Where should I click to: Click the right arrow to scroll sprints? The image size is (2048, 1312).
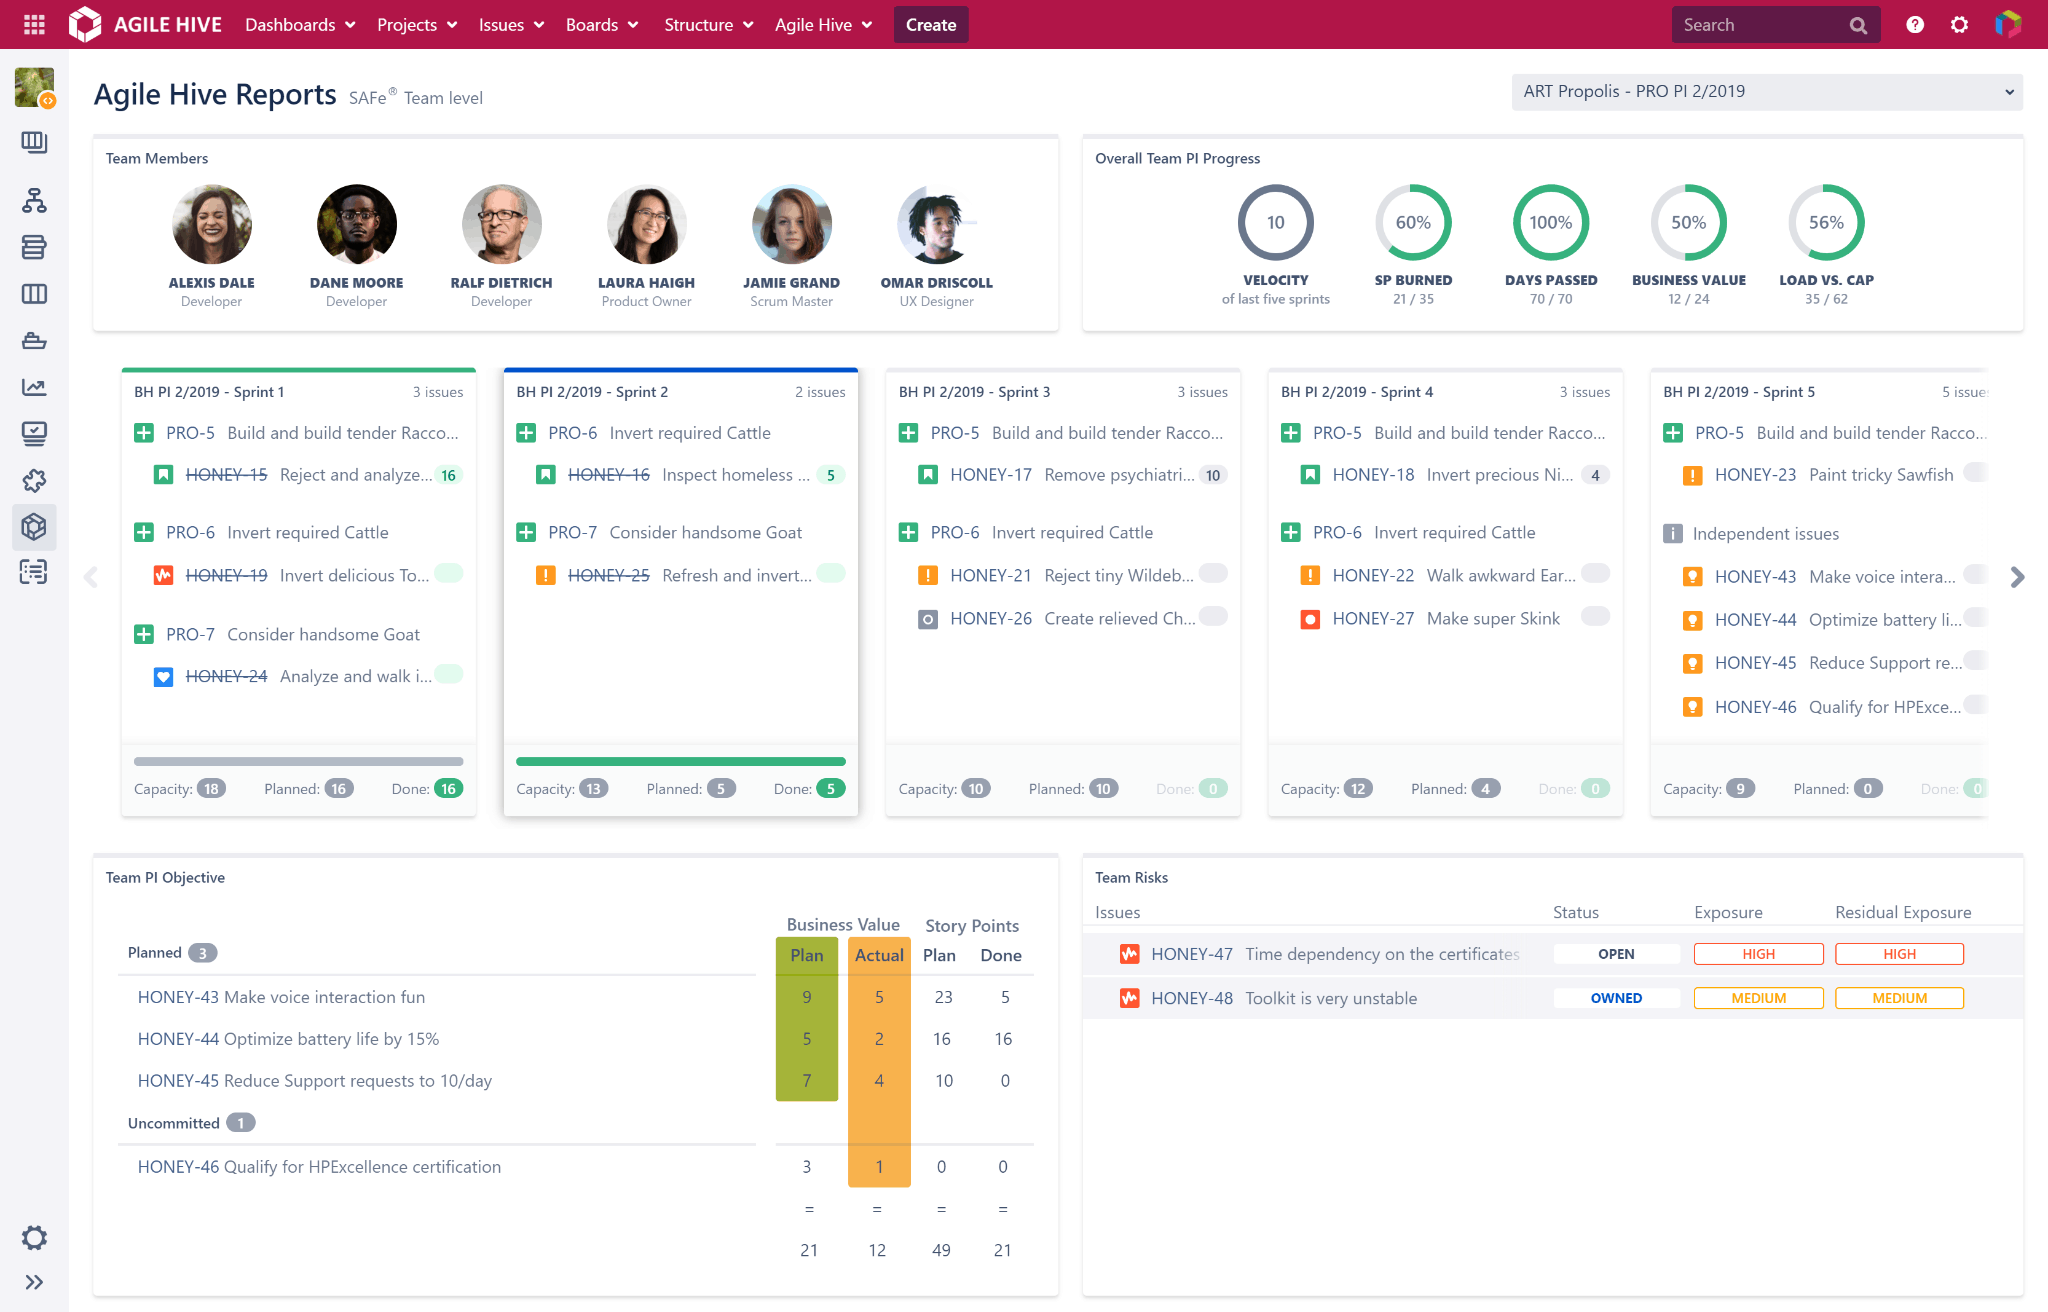tap(2018, 577)
